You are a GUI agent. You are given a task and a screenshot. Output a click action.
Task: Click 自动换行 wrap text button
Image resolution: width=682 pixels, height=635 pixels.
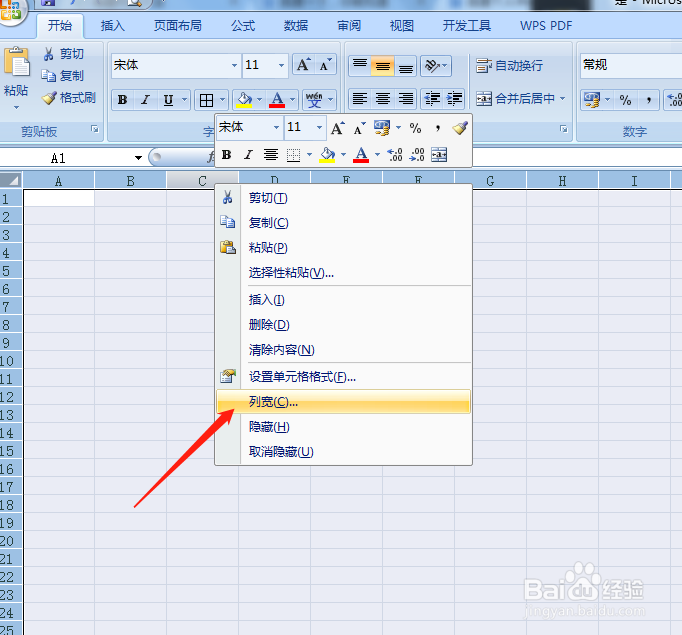point(509,66)
